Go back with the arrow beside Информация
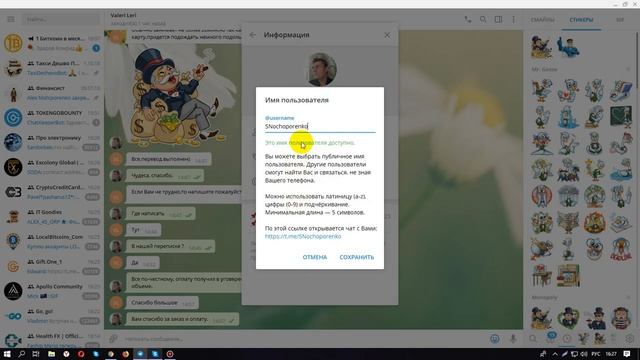This screenshot has width=640, height=360. (x=253, y=35)
